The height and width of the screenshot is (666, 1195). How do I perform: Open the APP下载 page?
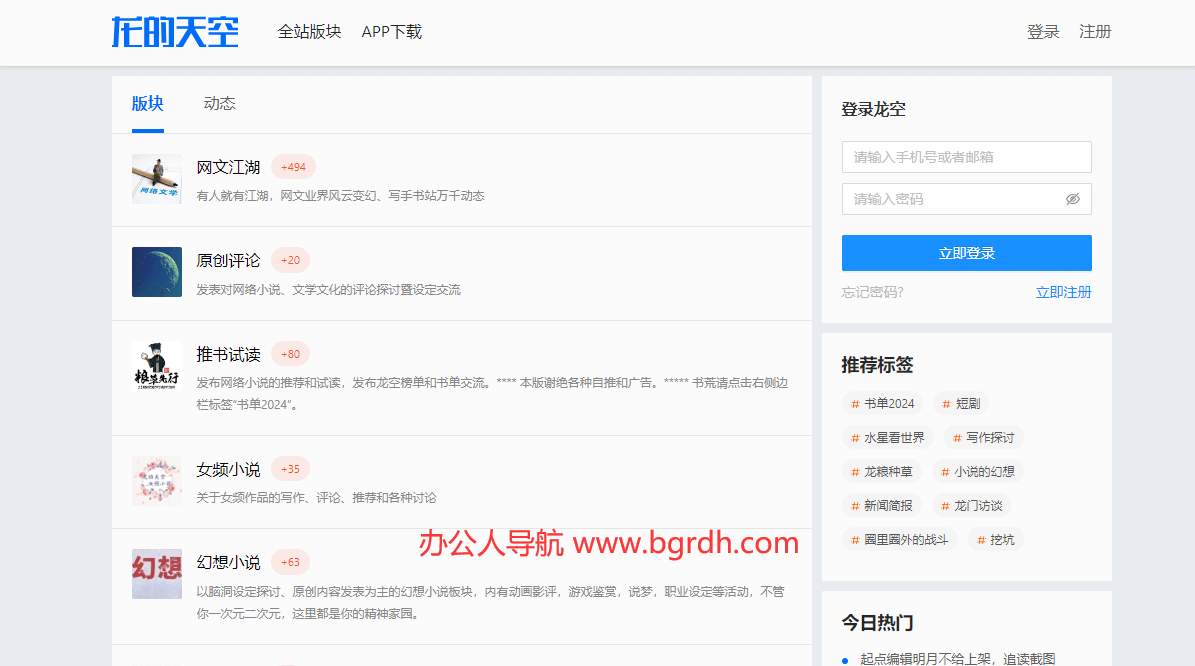tap(392, 32)
